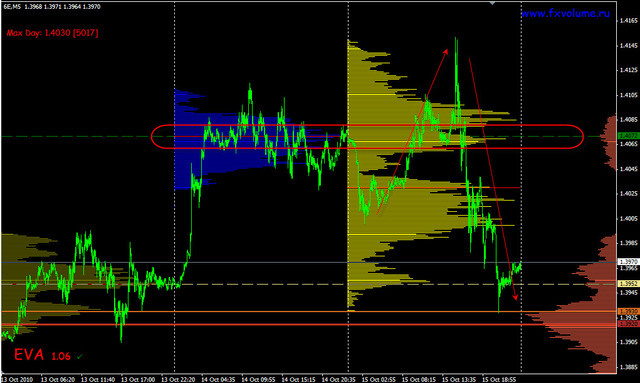Viewport: 640px width, 383px height.
Task: Click the white 1.3970 current price tag
Action: click(628, 262)
